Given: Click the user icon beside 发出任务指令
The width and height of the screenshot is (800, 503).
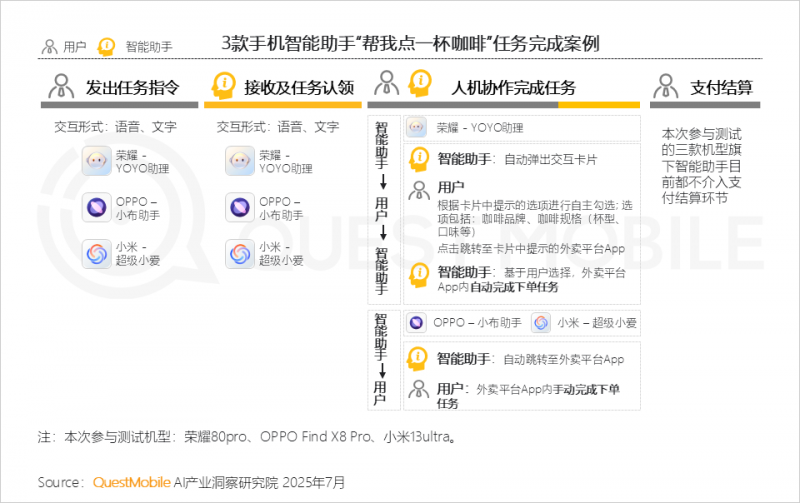Looking at the screenshot, I should coord(61,86).
